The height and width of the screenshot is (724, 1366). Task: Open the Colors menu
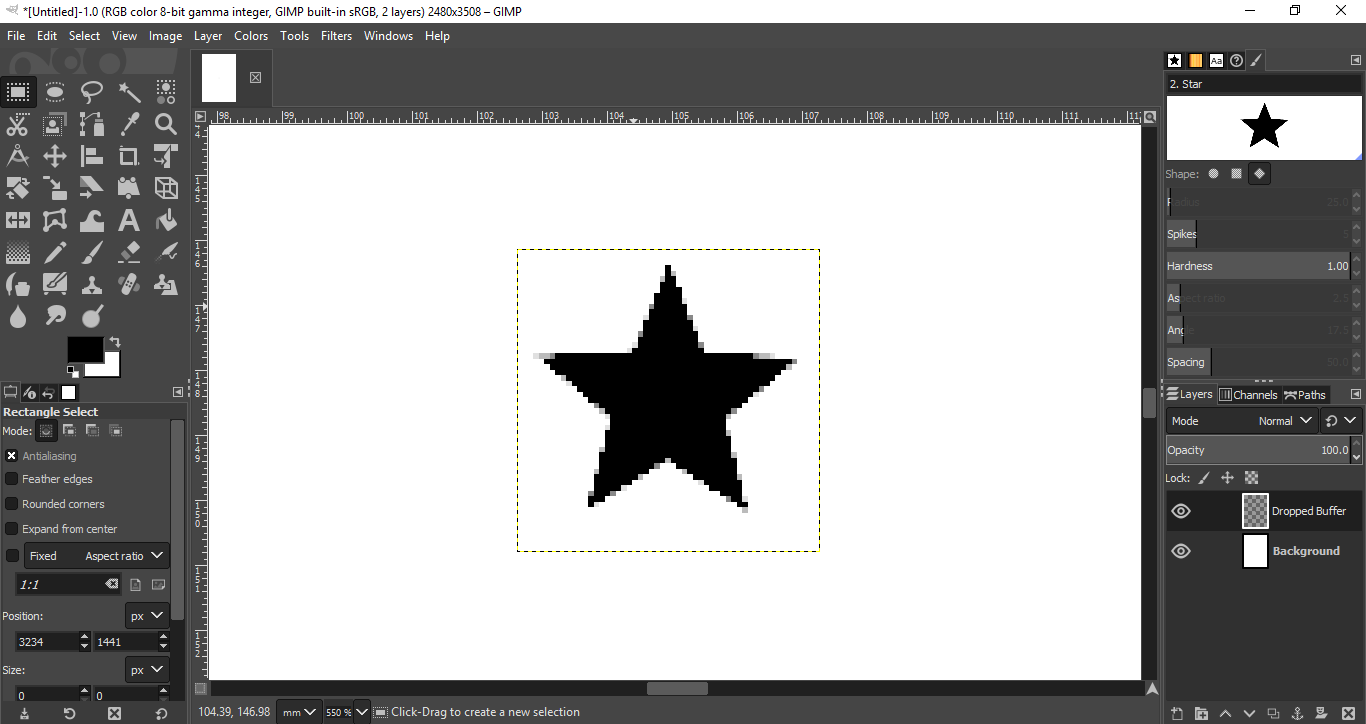point(251,36)
